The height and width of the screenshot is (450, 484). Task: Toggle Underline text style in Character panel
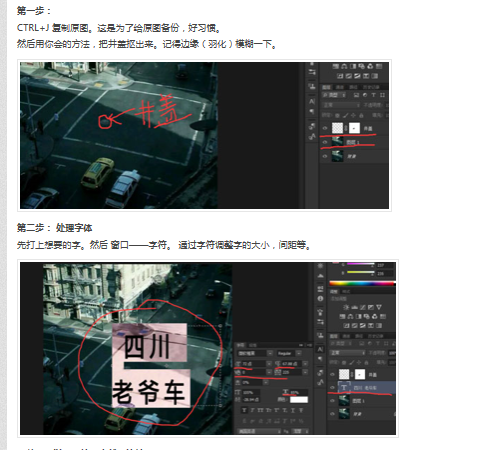click(x=293, y=410)
